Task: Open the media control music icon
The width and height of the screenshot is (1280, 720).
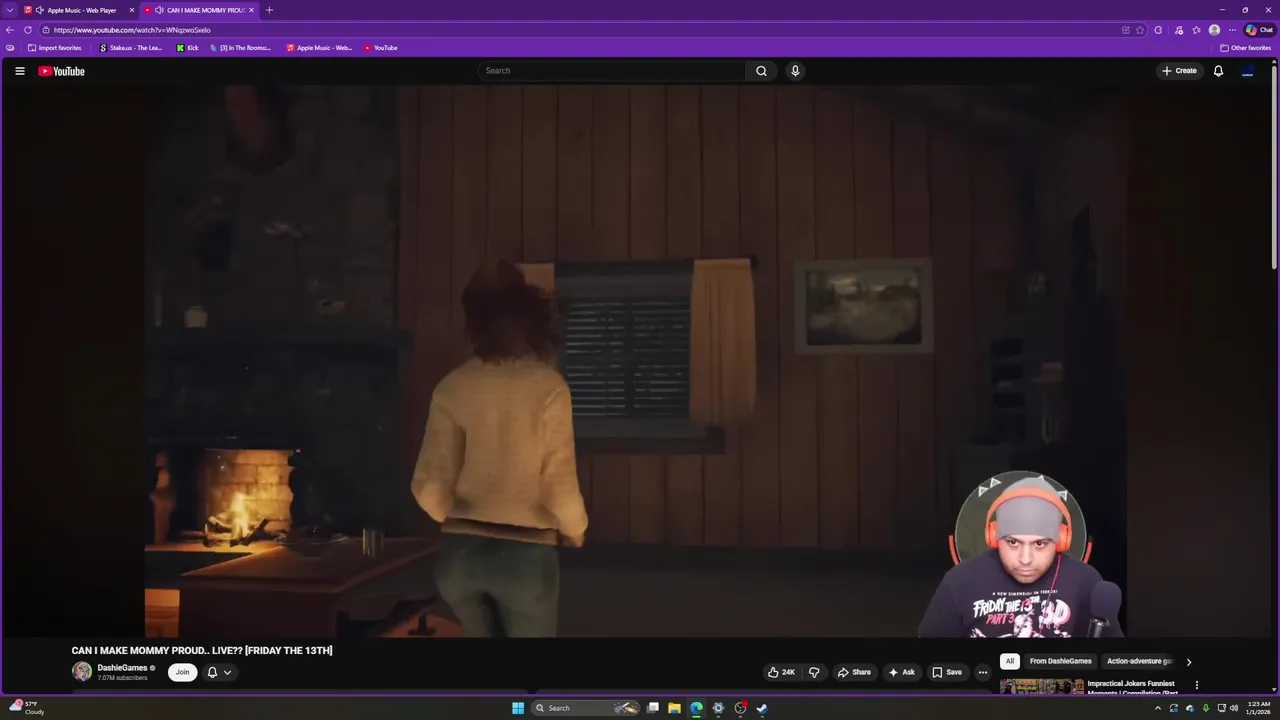Action: (x=1179, y=30)
